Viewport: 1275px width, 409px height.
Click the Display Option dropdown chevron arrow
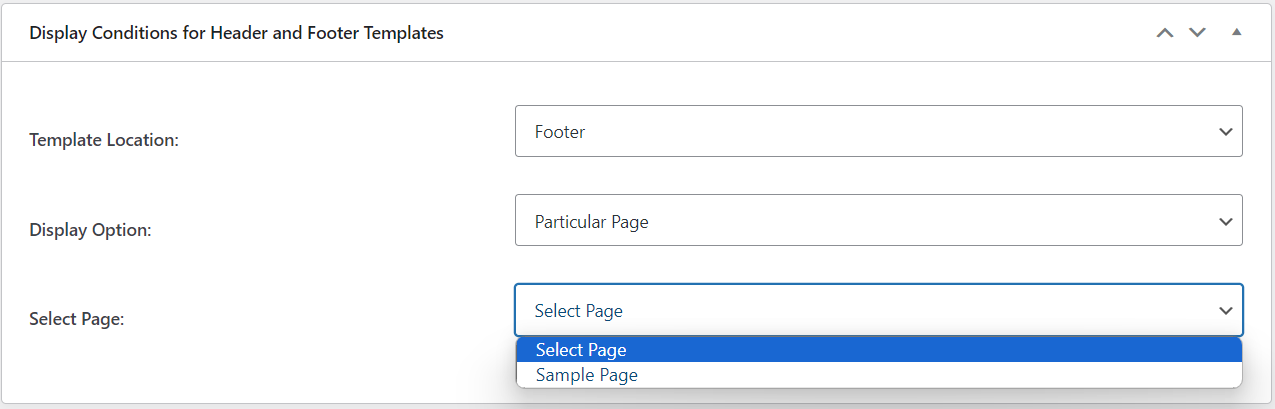coord(1225,221)
